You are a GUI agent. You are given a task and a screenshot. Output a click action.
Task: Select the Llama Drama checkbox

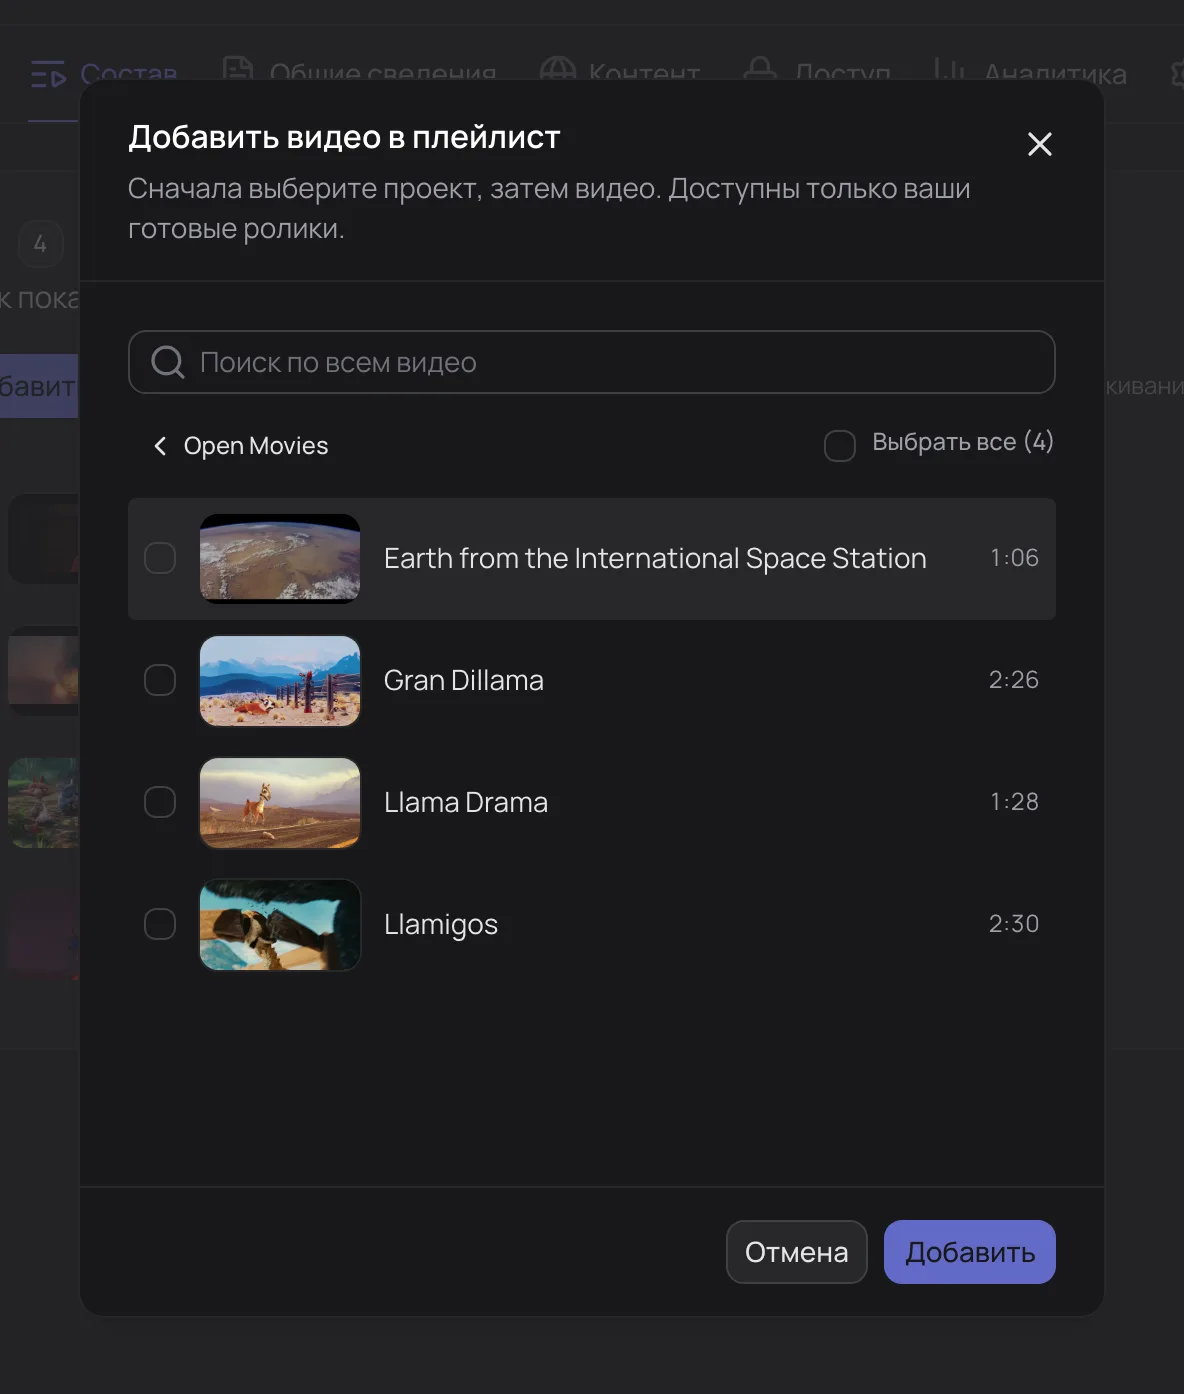(160, 802)
